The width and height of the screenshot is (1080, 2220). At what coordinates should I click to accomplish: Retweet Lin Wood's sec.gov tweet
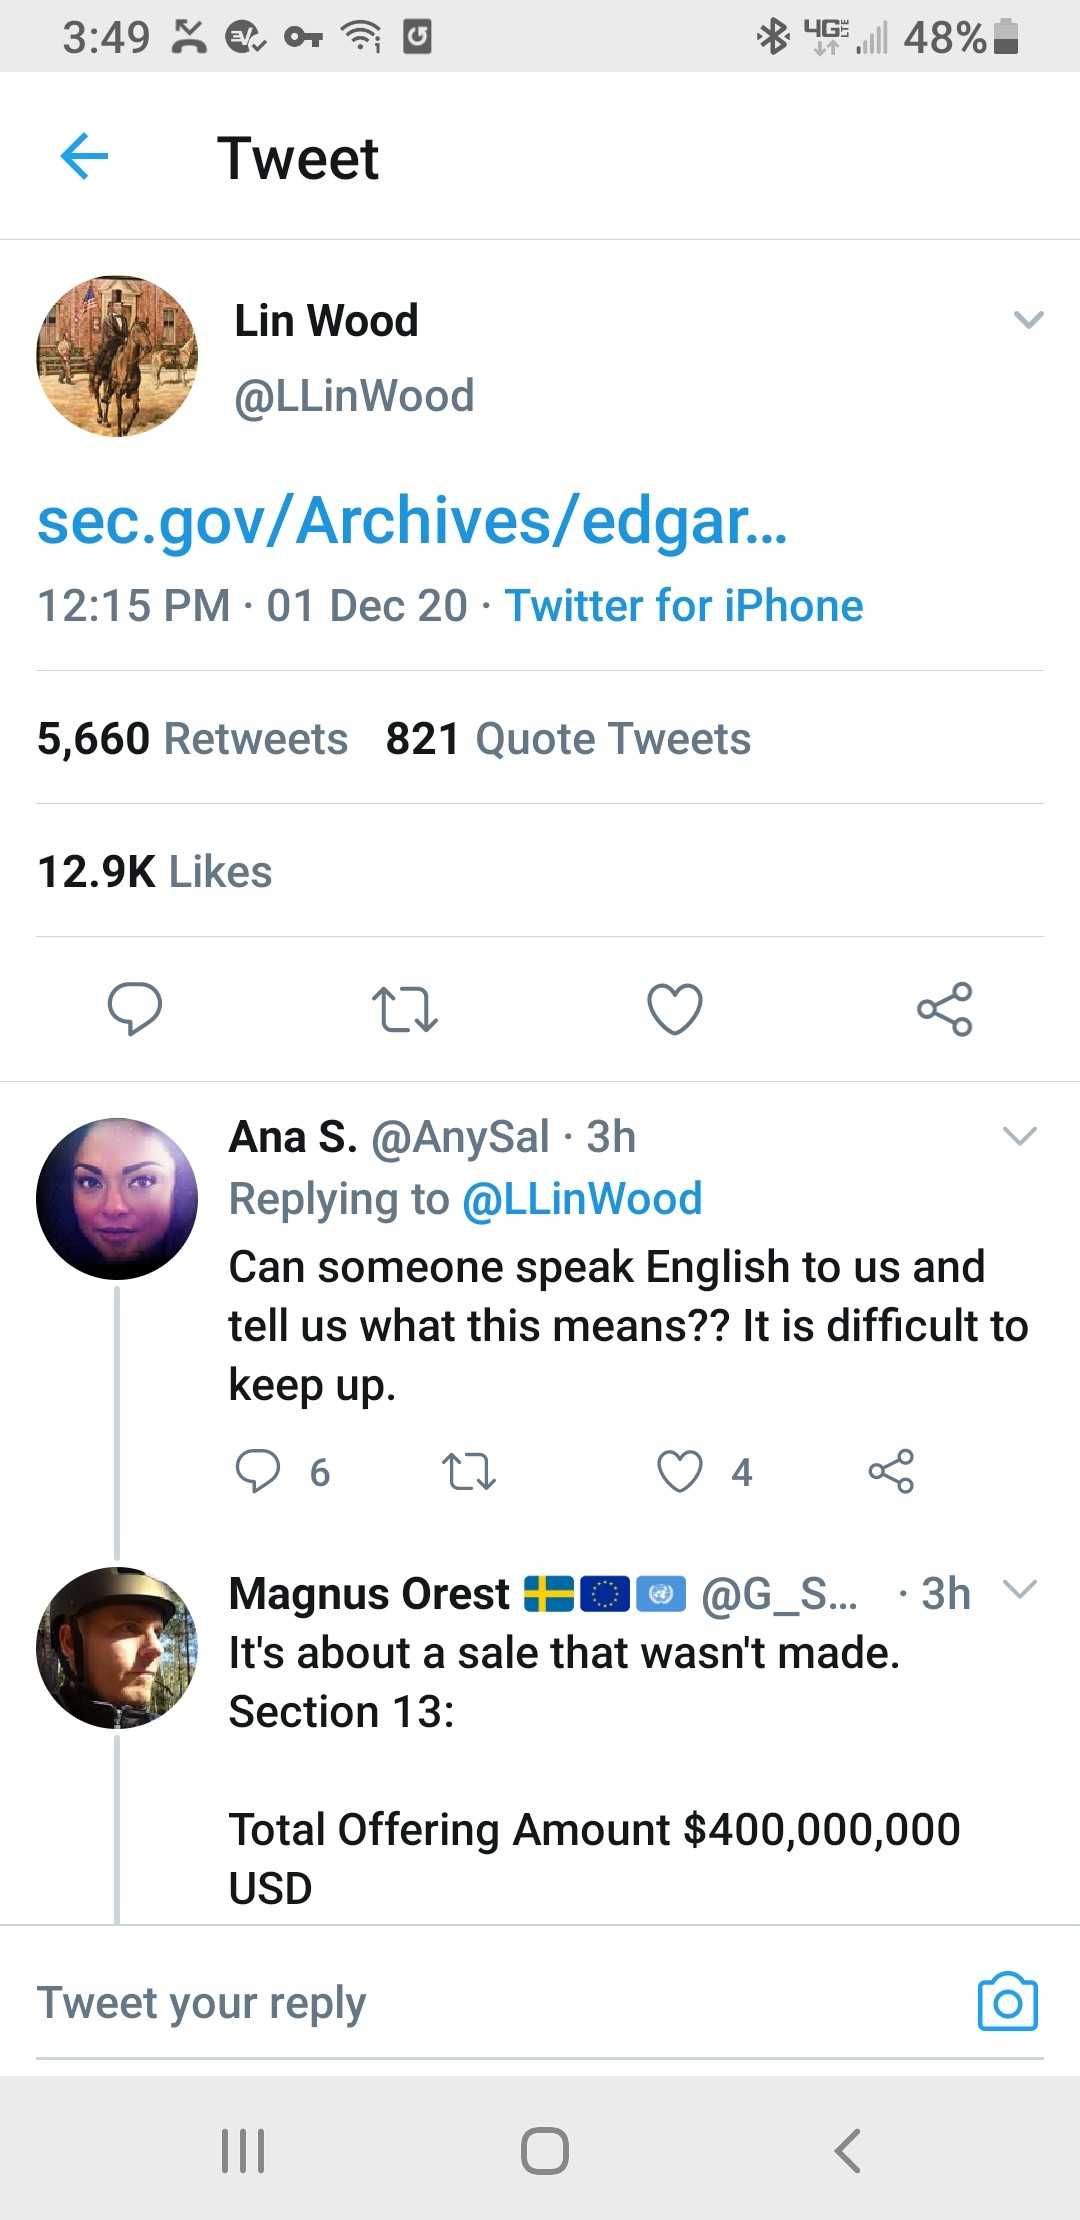[404, 1008]
